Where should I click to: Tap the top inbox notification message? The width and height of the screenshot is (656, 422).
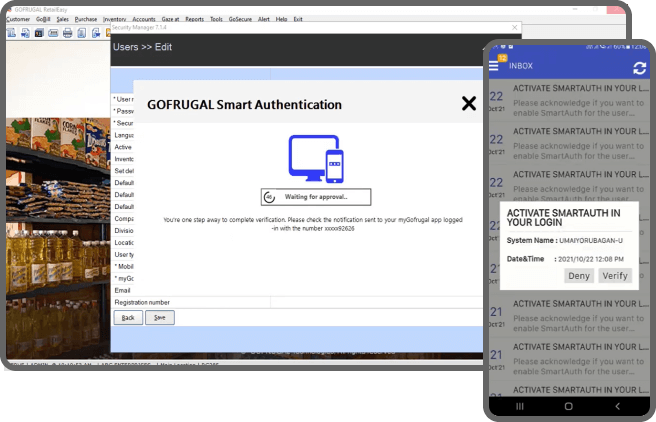(x=575, y=96)
